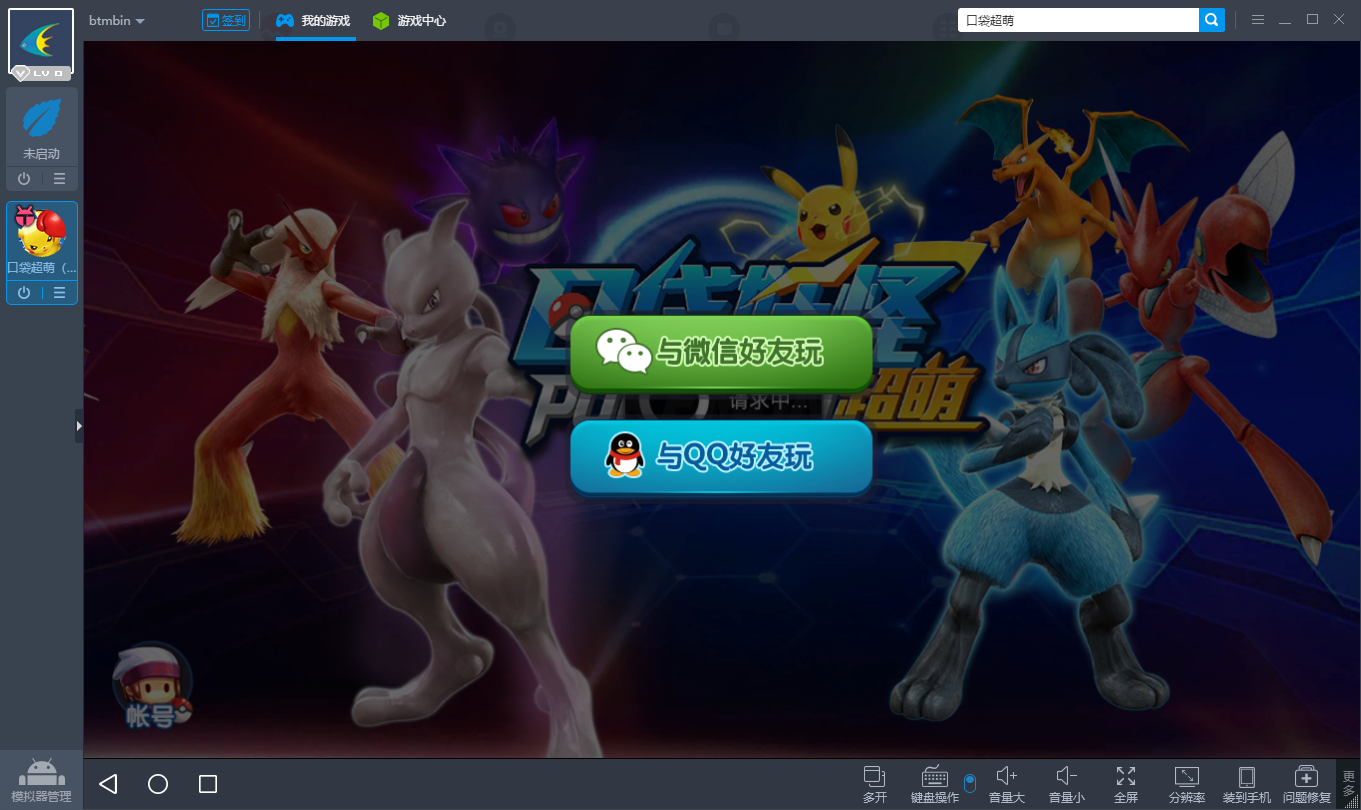Open the 键盘操作 keyboard mapping tool

pyautogui.click(x=935, y=784)
